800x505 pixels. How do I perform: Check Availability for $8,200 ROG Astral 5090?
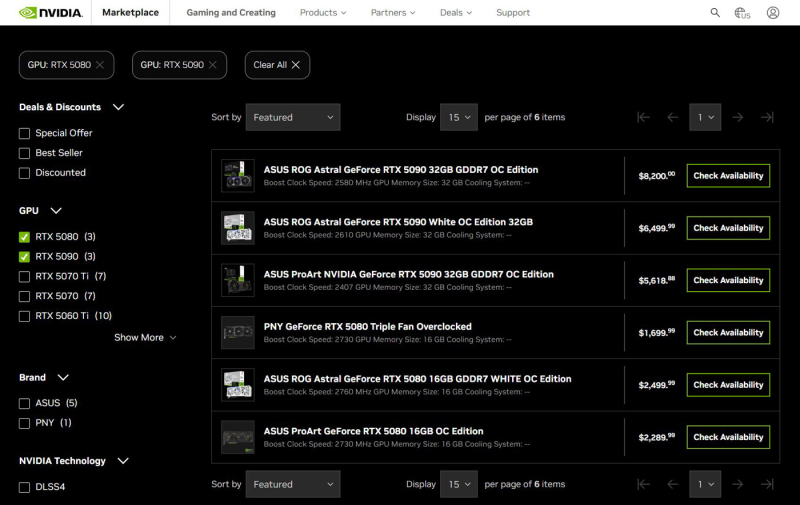click(x=728, y=175)
